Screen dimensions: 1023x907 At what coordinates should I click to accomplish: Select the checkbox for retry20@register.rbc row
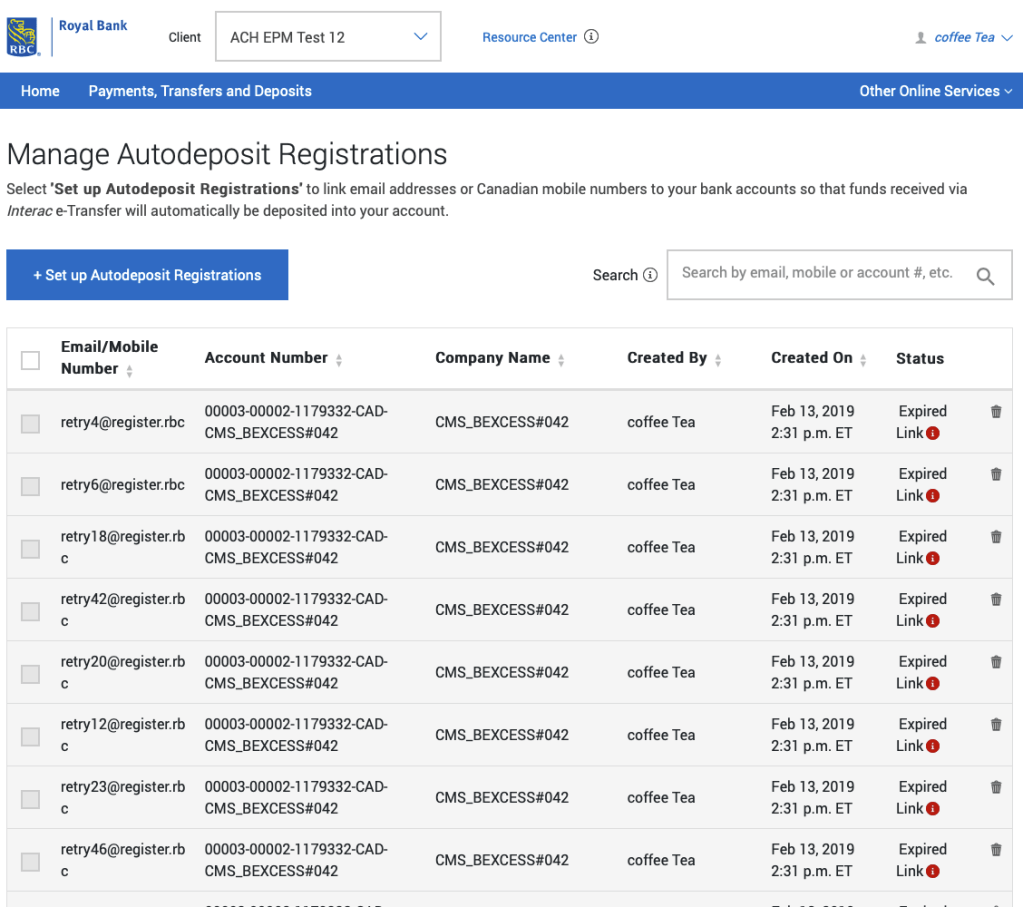pos(31,674)
